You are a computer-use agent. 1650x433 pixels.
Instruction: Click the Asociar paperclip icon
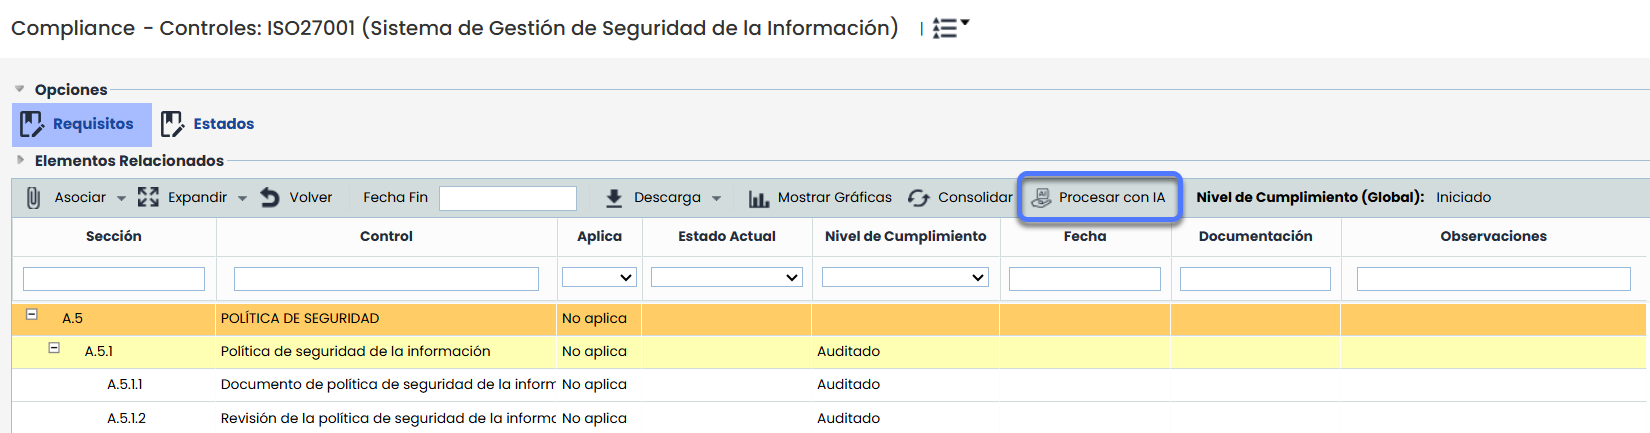(x=33, y=198)
